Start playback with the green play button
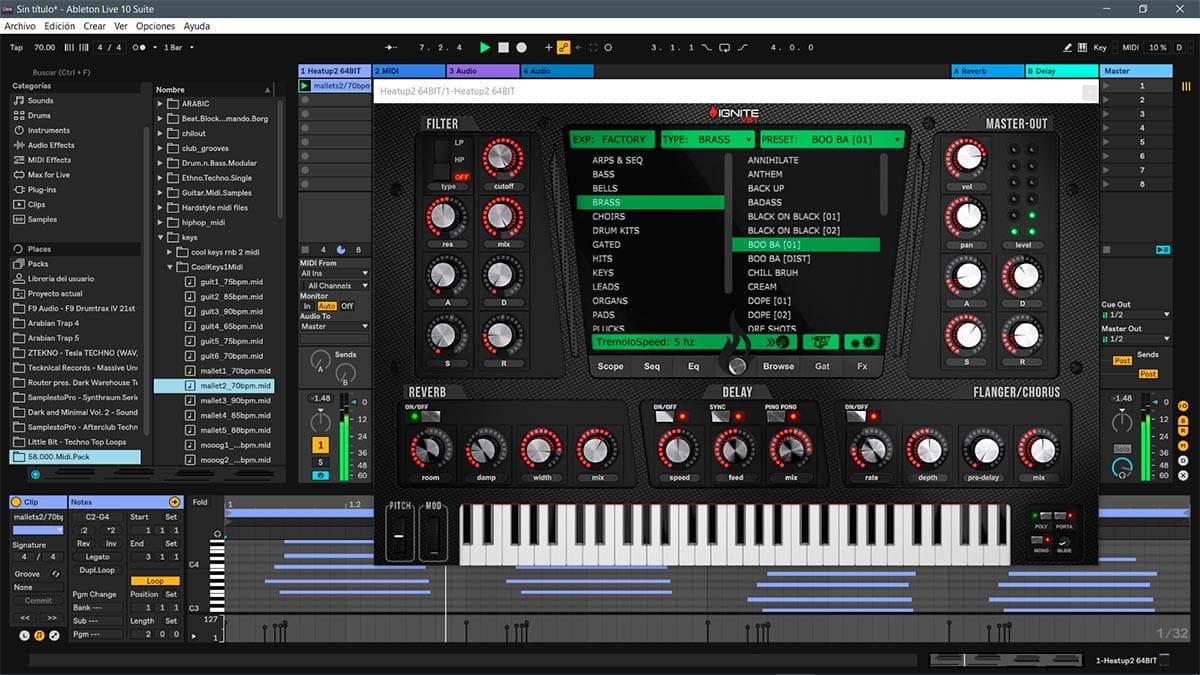This screenshot has width=1200, height=675. click(x=485, y=47)
